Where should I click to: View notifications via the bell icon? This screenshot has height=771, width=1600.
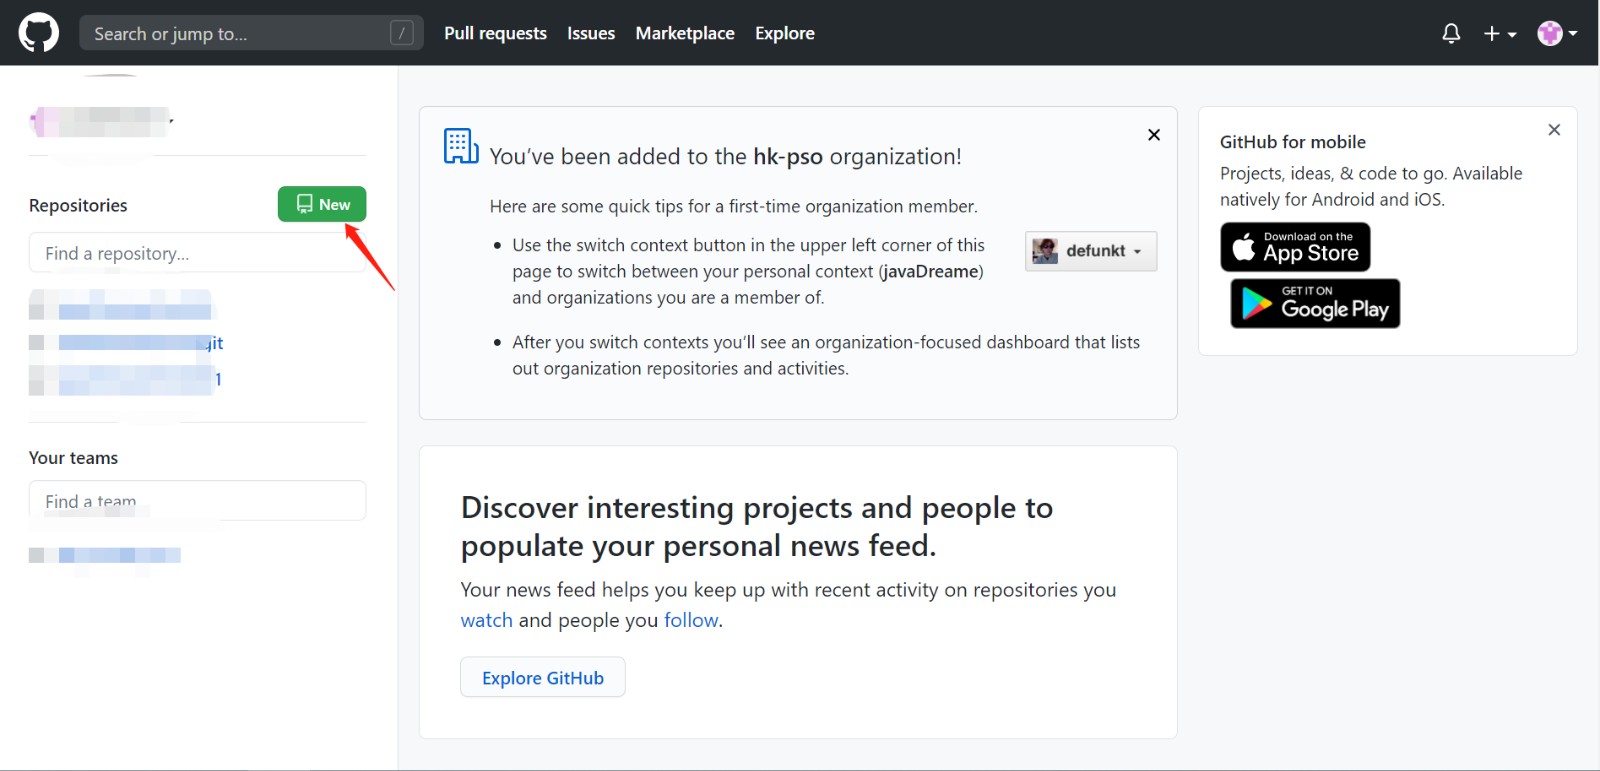tap(1451, 33)
